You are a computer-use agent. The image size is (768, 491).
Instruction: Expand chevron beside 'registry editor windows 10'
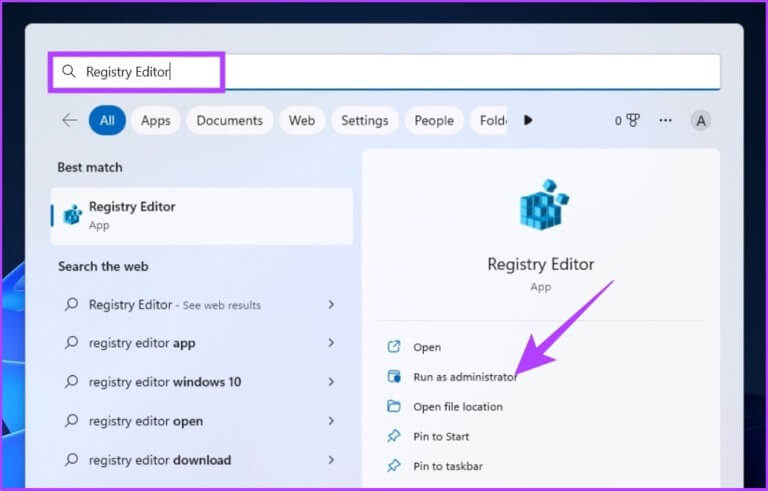tap(332, 382)
